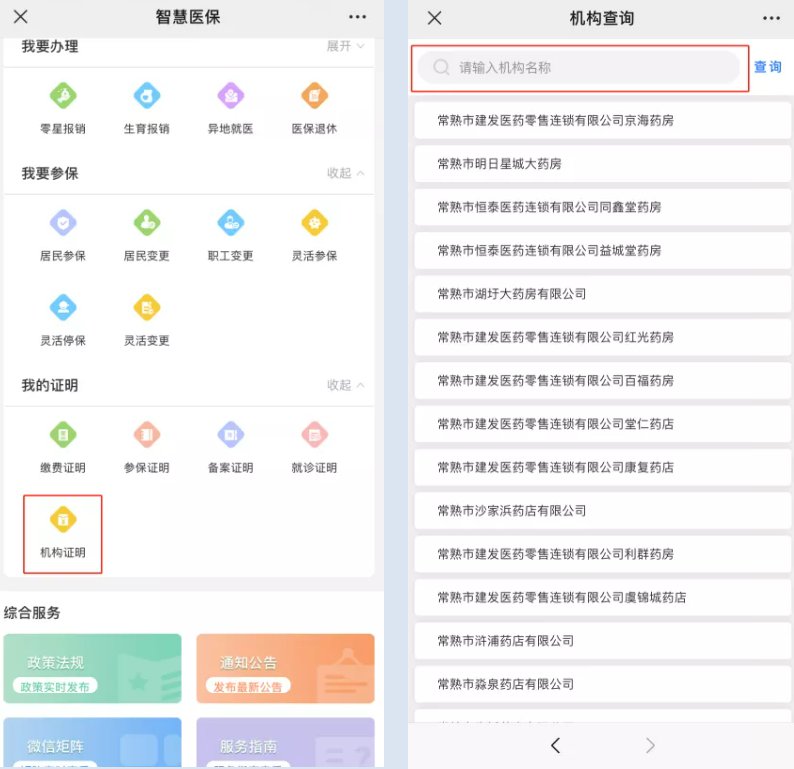Open the 零星报销 green icon
Screen dimensions: 794x769
pyautogui.click(x=63, y=95)
